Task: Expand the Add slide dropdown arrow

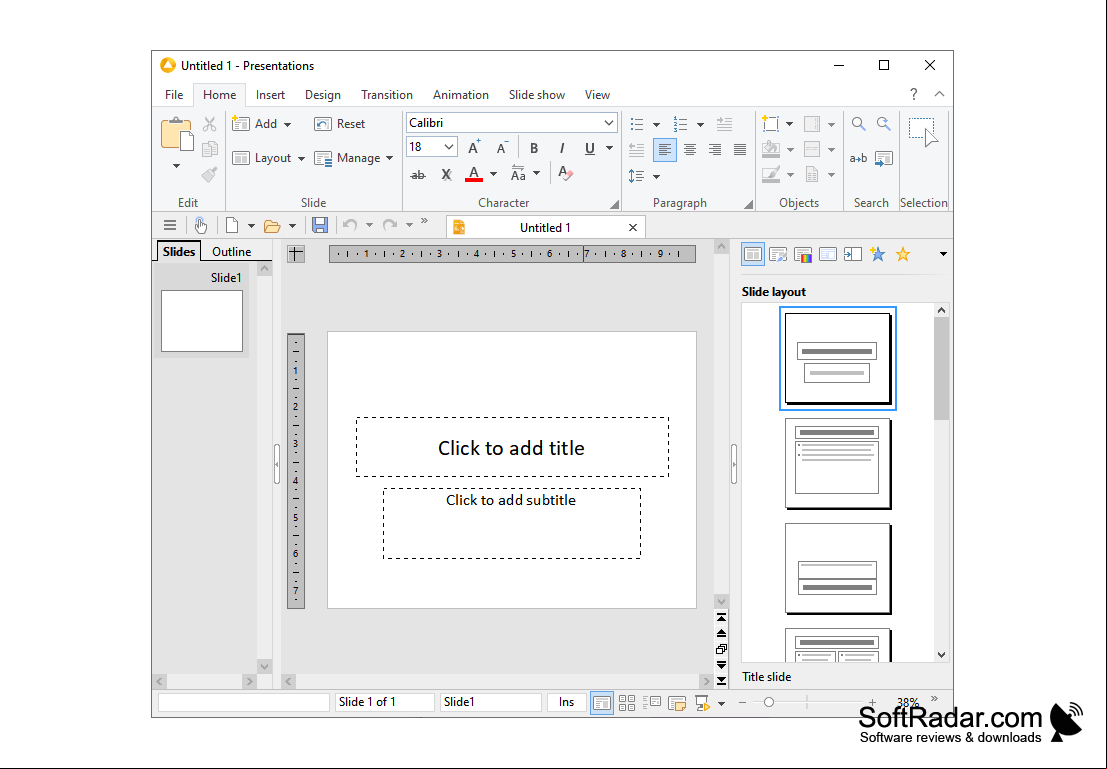Action: tap(287, 124)
